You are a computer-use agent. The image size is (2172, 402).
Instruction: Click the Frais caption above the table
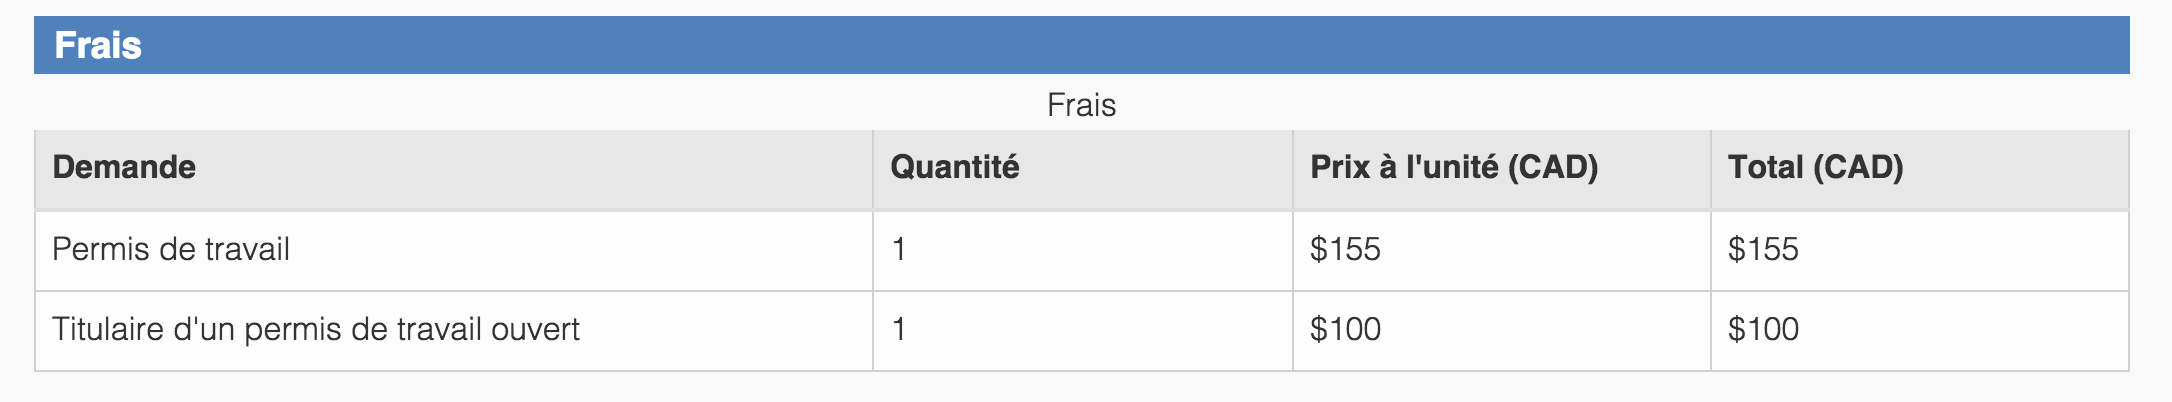pyautogui.click(x=1081, y=105)
